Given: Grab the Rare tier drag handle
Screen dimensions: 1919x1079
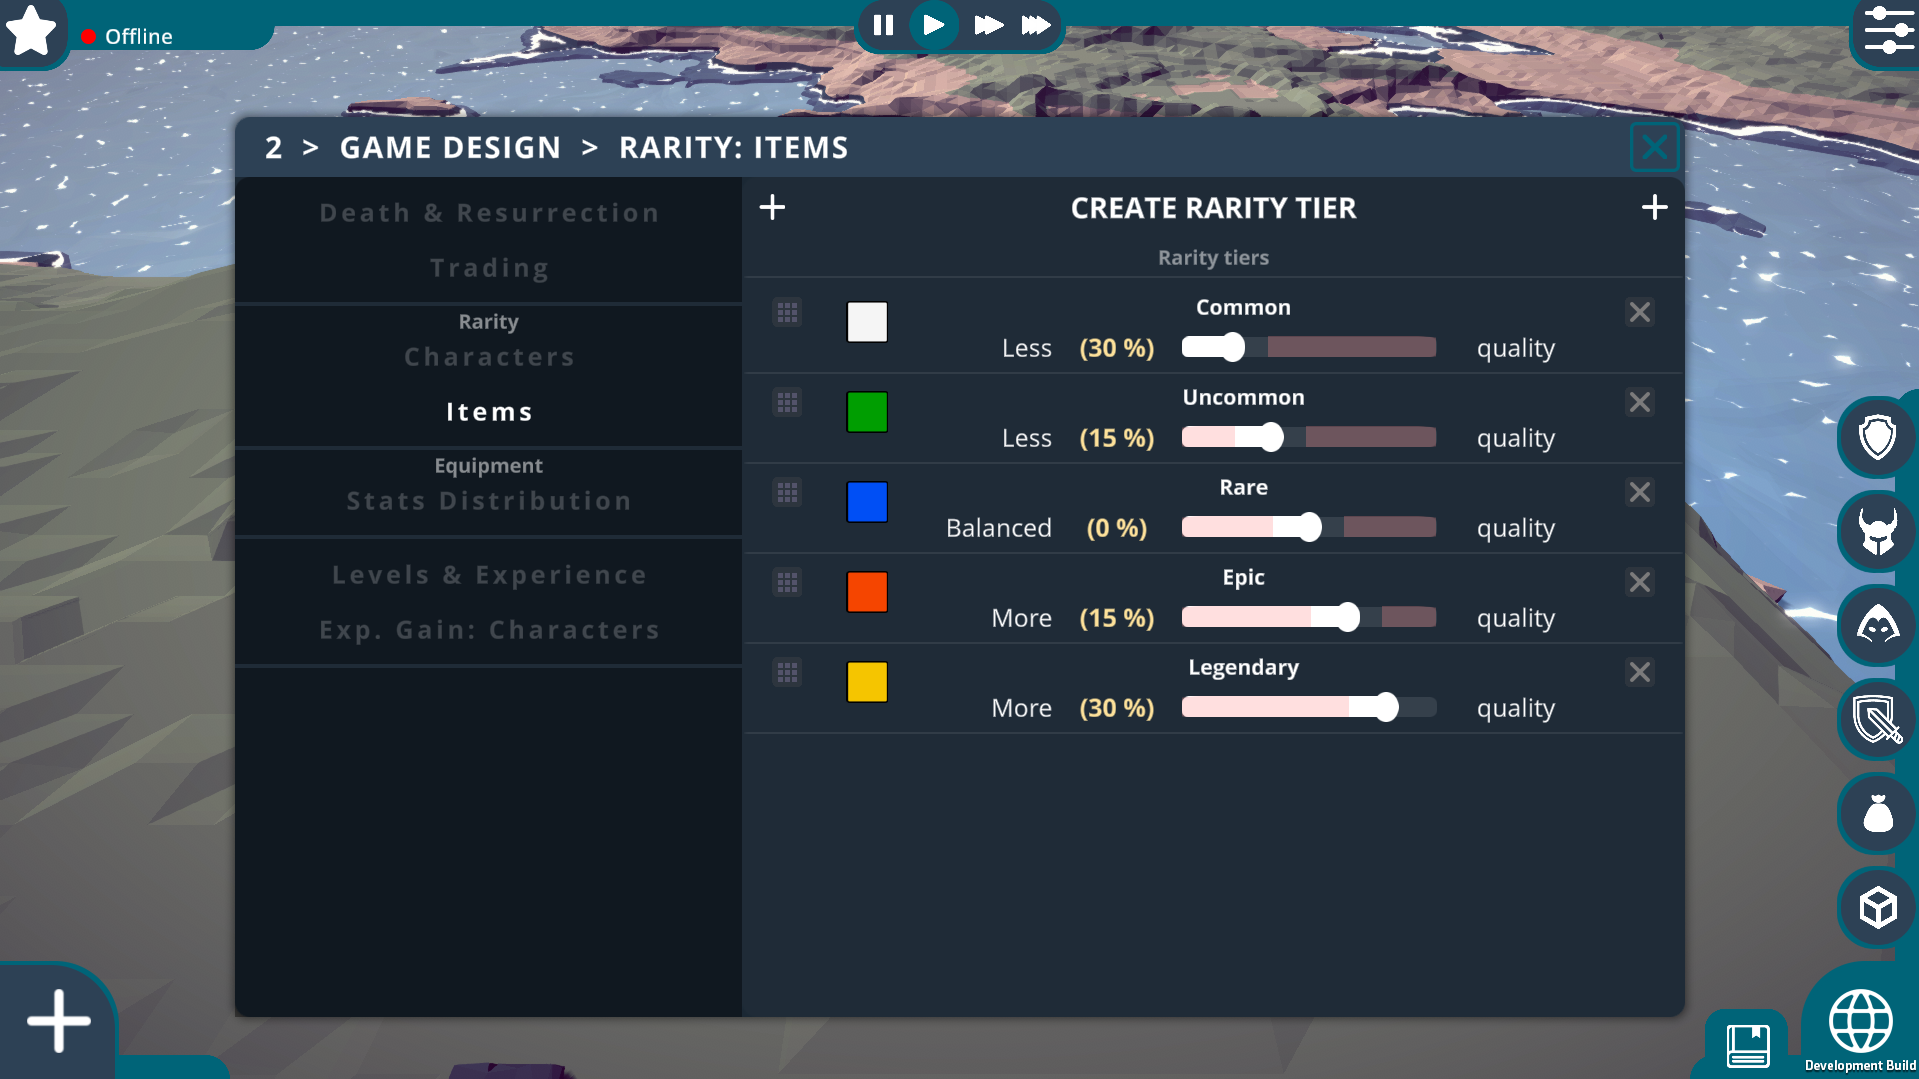Looking at the screenshot, I should click(787, 492).
